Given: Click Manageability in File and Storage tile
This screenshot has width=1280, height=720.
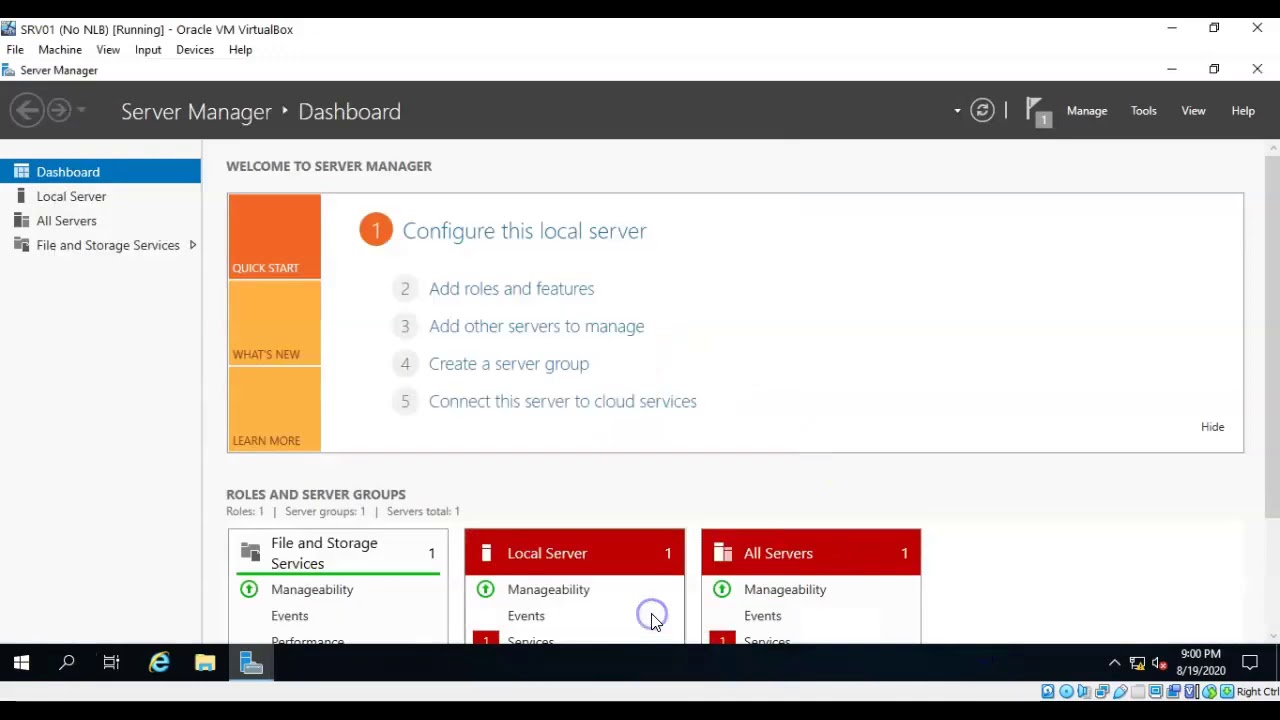Looking at the screenshot, I should pos(312,590).
